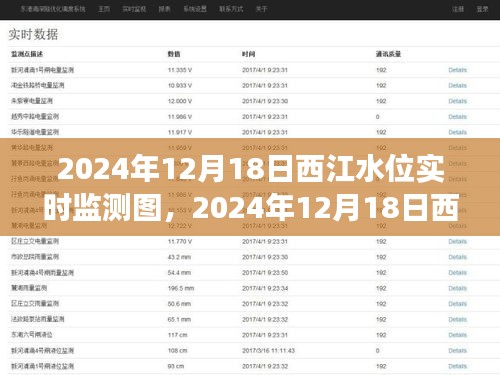Select the 系统设置 navbar item
This screenshot has width=500, height=375.
tap(195, 9)
